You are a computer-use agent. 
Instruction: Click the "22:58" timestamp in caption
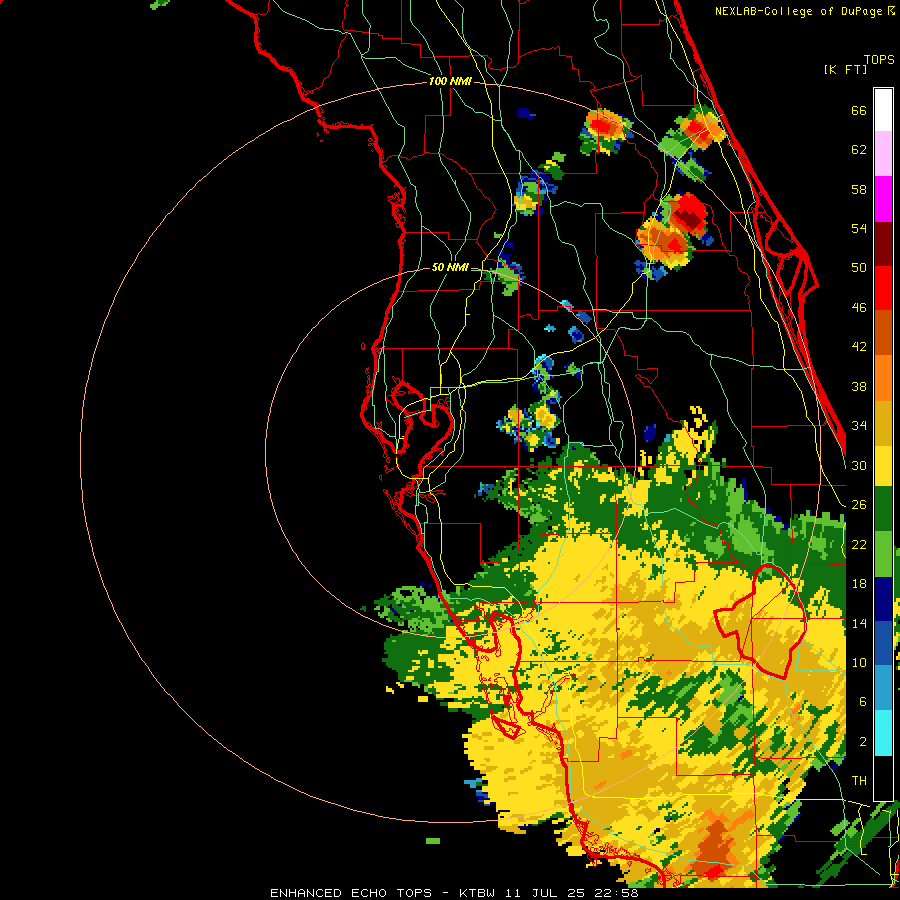pos(615,893)
